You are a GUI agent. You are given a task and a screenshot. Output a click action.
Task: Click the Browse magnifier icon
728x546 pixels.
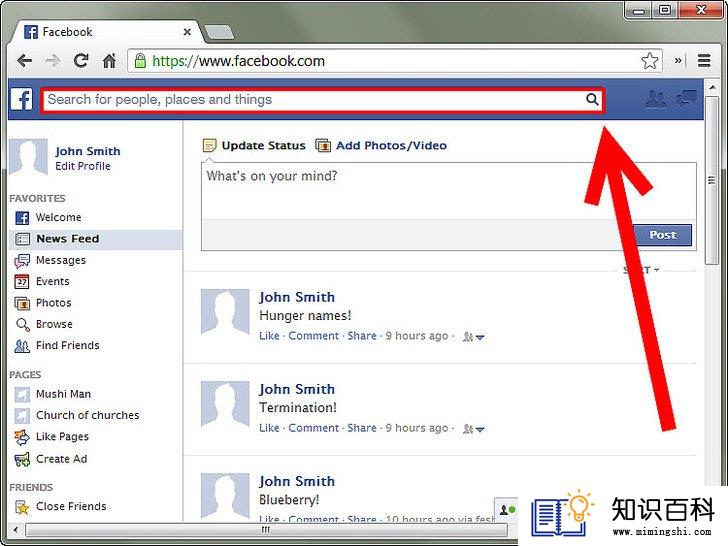click(x=22, y=324)
